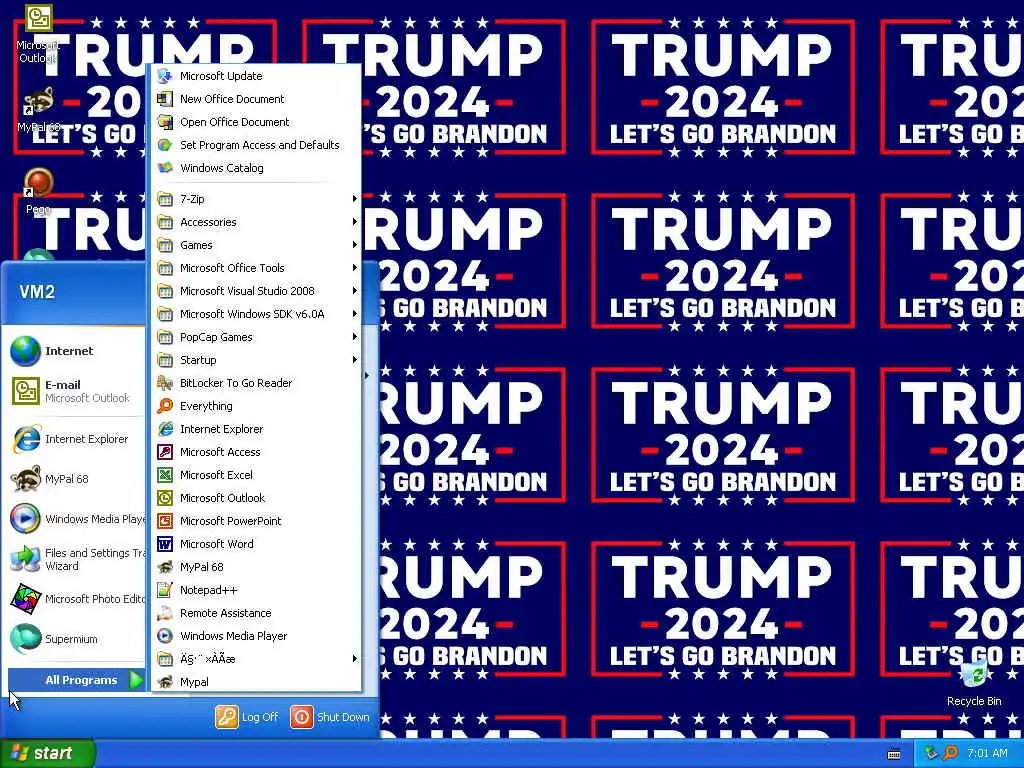Screen dimensions: 1024x768
Task: Click the PopCap Games folder icon
Action: click(165, 337)
